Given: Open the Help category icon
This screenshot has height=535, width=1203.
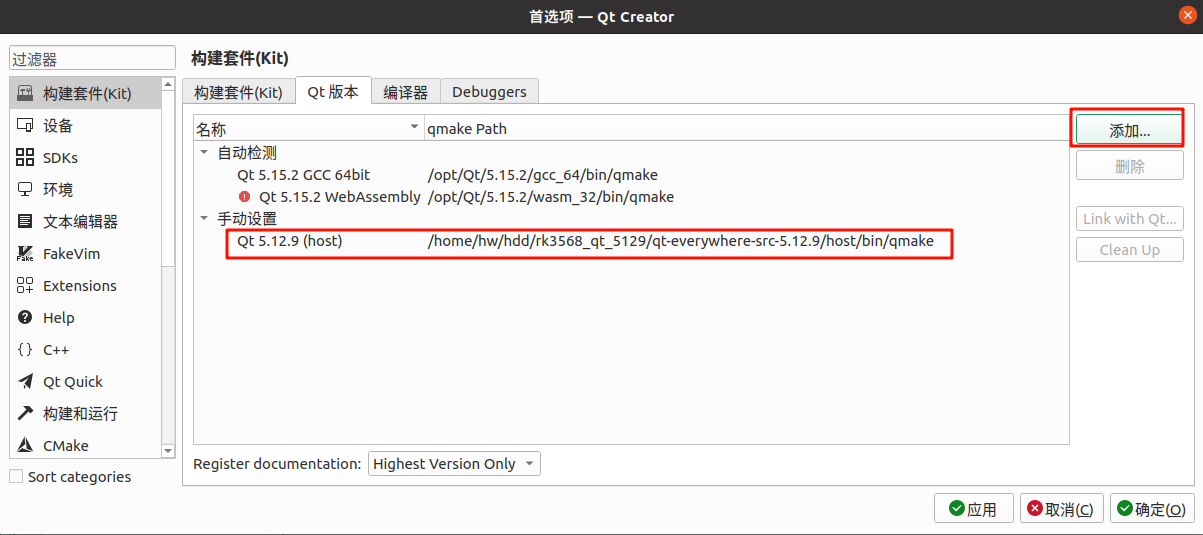Looking at the screenshot, I should 25,318.
